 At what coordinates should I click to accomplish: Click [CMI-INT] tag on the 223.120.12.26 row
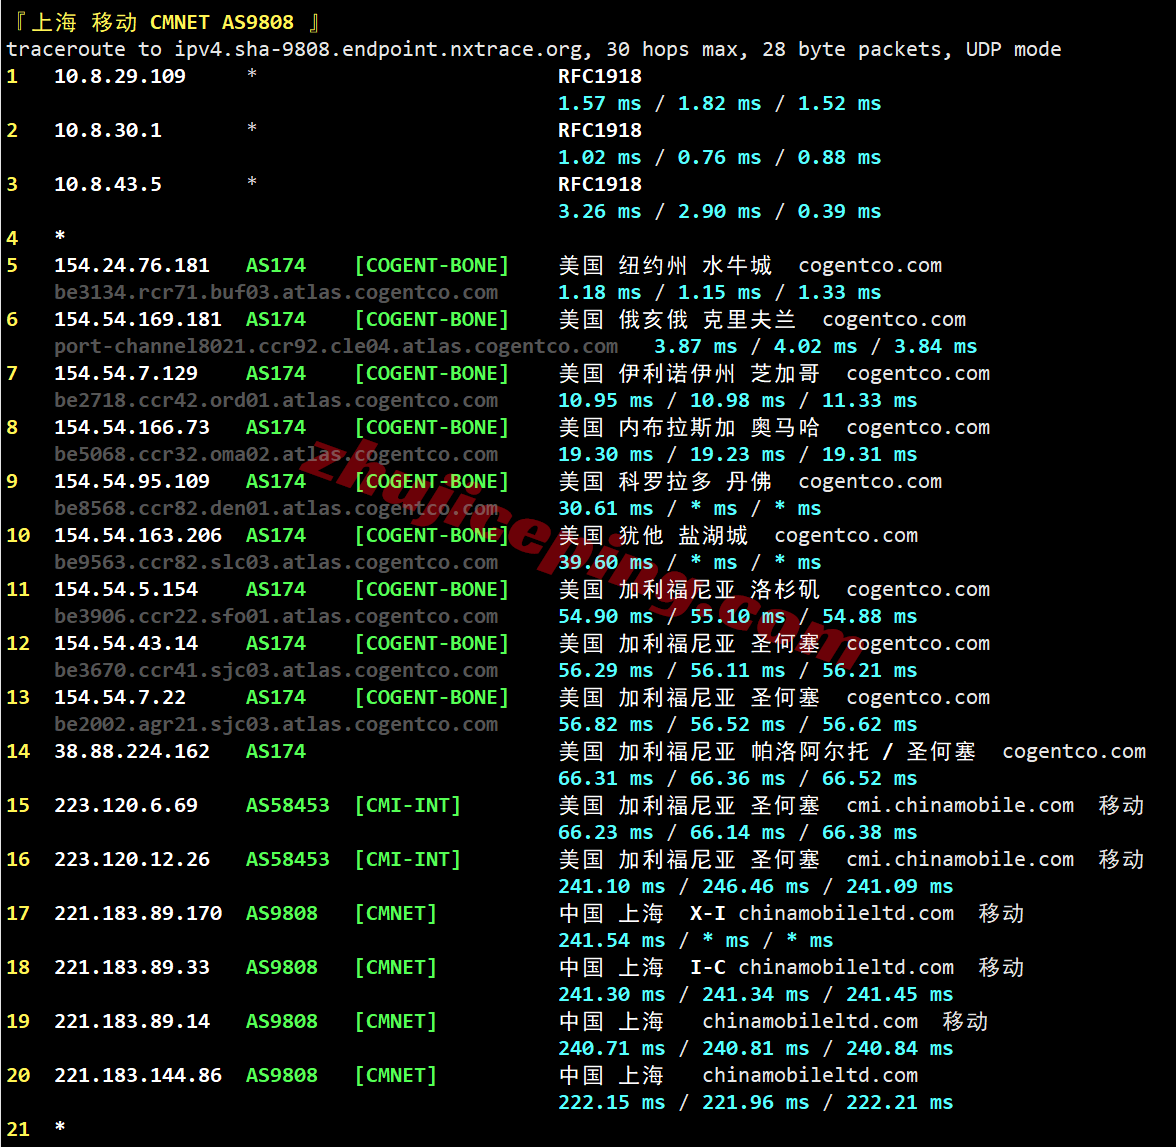pyautogui.click(x=408, y=860)
